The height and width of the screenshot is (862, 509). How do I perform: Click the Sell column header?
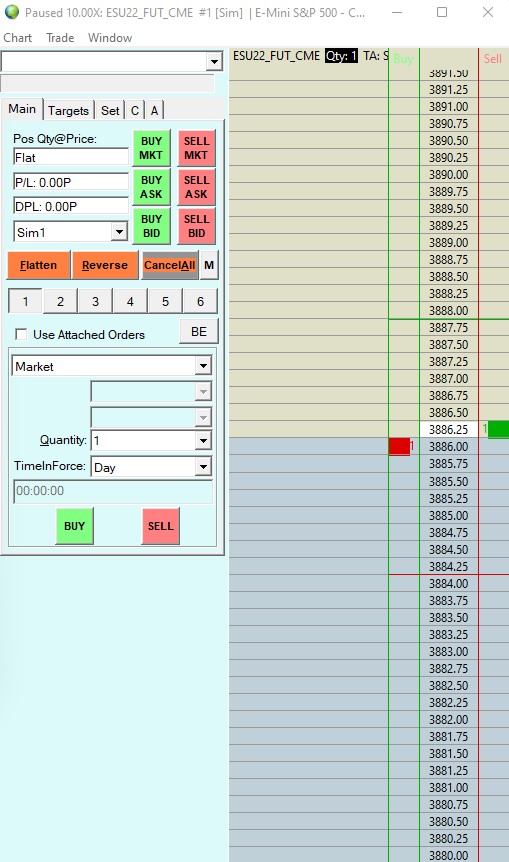[x=493, y=58]
